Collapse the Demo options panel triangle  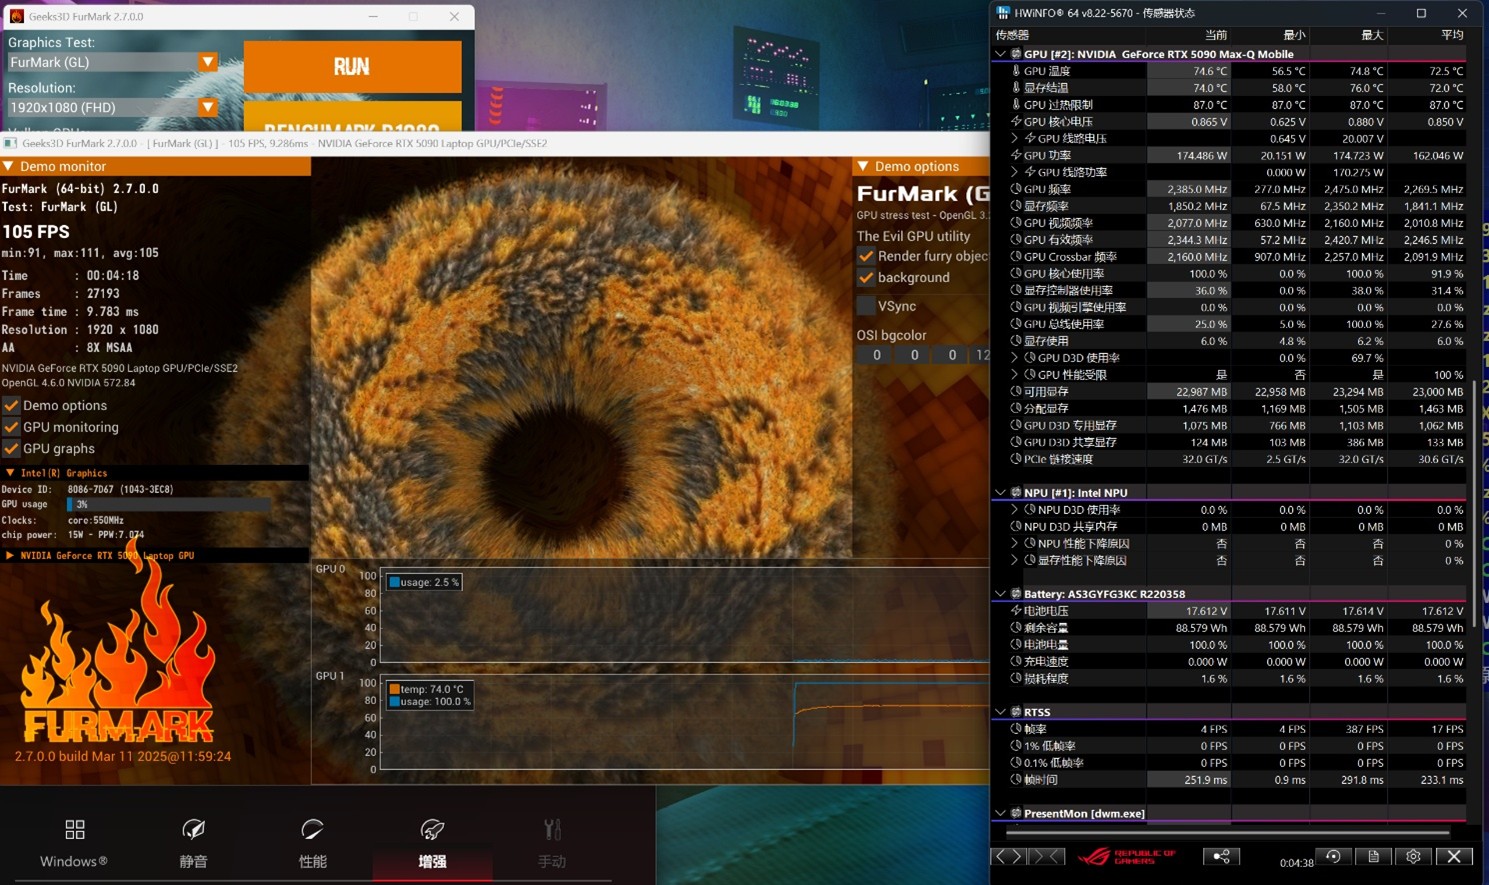click(863, 166)
